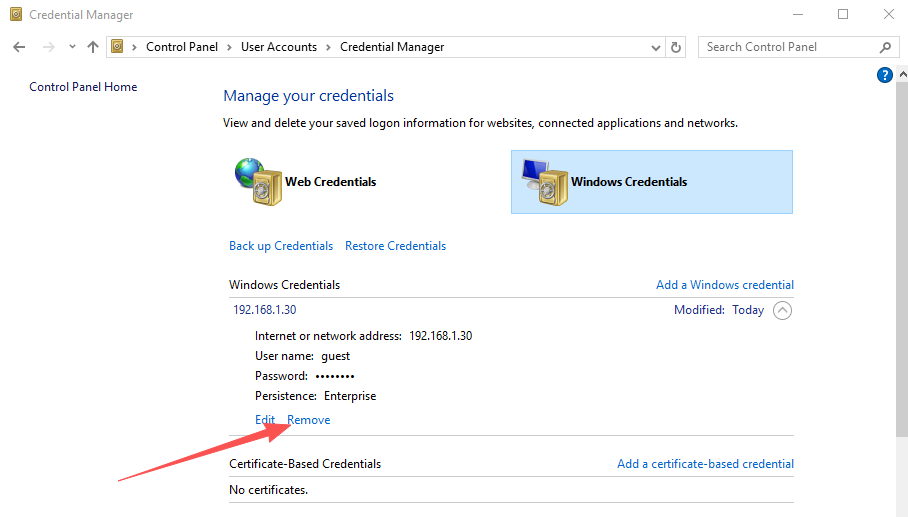
Task: Click the user name value guest
Action: pyautogui.click(x=335, y=356)
